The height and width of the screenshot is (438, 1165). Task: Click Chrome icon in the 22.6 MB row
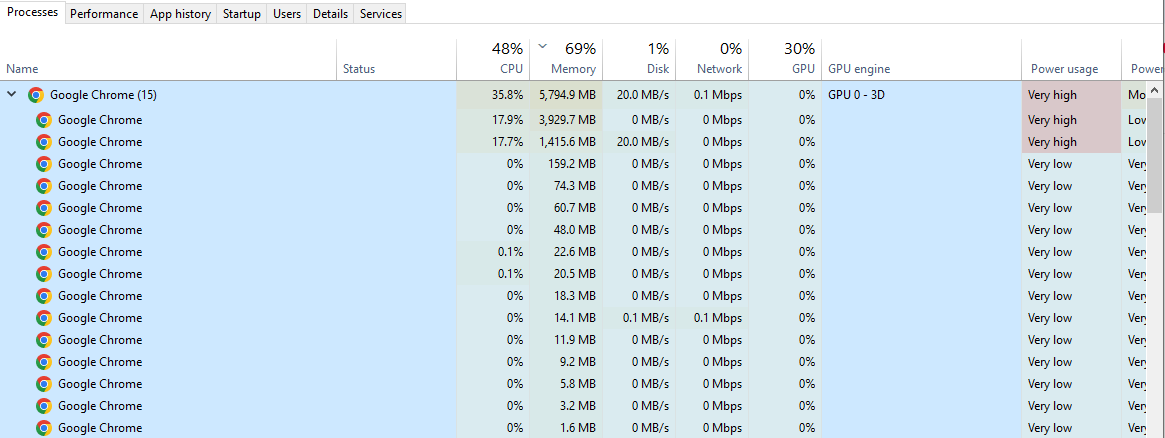[x=44, y=252]
